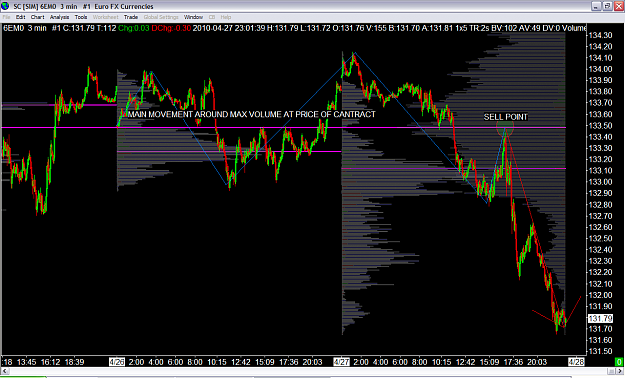Viewport: 625px width, 378px height.
Task: Close the chart window
Action: click(619, 6)
